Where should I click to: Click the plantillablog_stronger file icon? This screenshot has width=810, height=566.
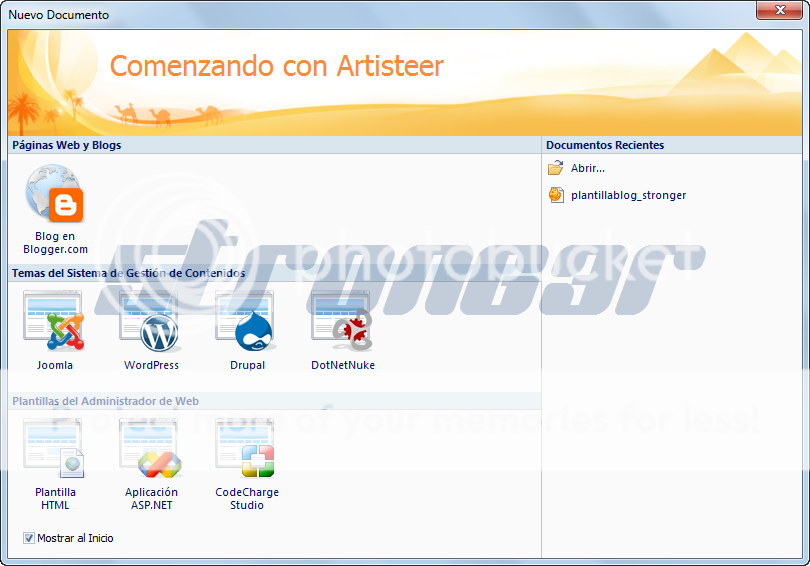pos(556,195)
